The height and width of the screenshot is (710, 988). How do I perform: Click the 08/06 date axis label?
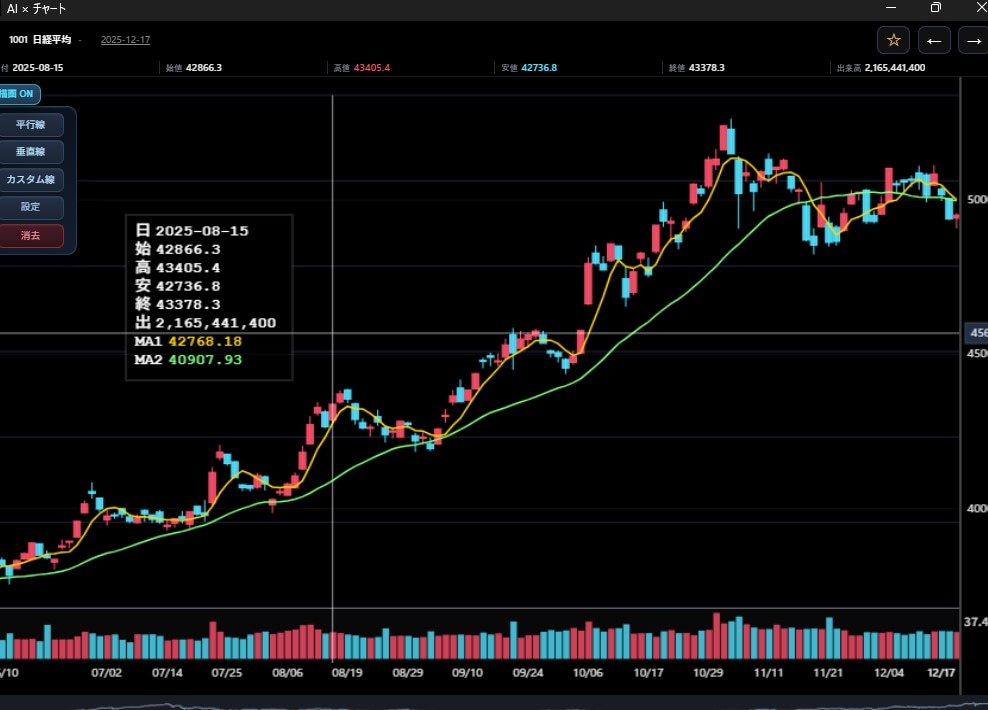(287, 673)
